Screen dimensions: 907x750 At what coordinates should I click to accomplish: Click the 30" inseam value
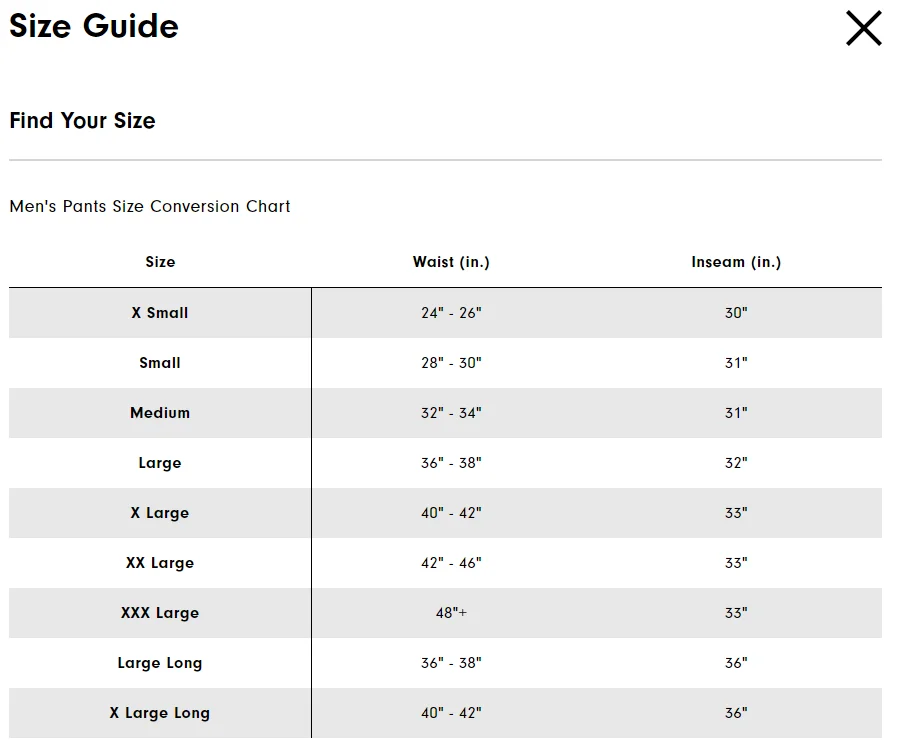[736, 313]
